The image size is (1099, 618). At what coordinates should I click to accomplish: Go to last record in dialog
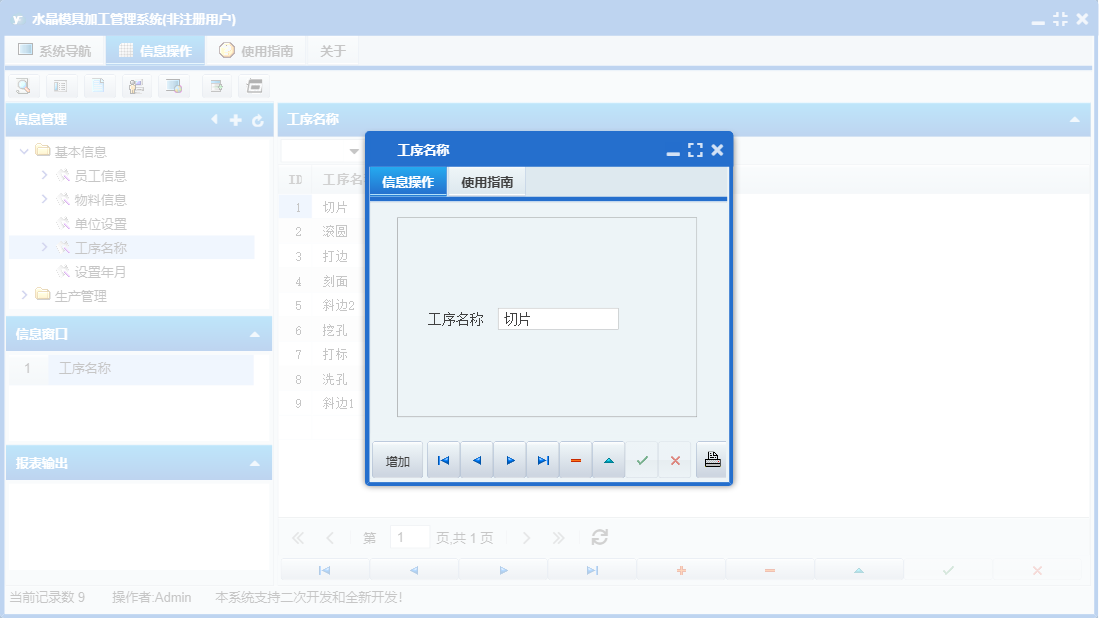coord(543,460)
